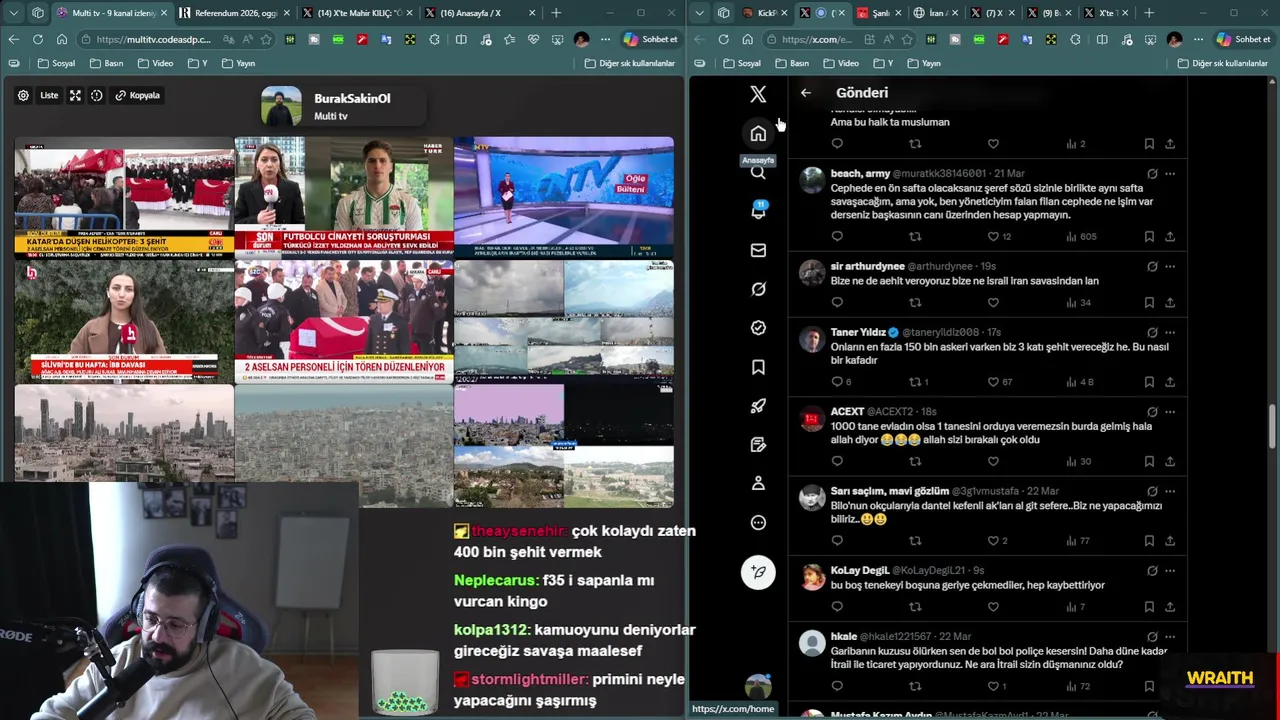Click the Kopyala link button
This screenshot has width=1280, height=720.
tap(137, 96)
